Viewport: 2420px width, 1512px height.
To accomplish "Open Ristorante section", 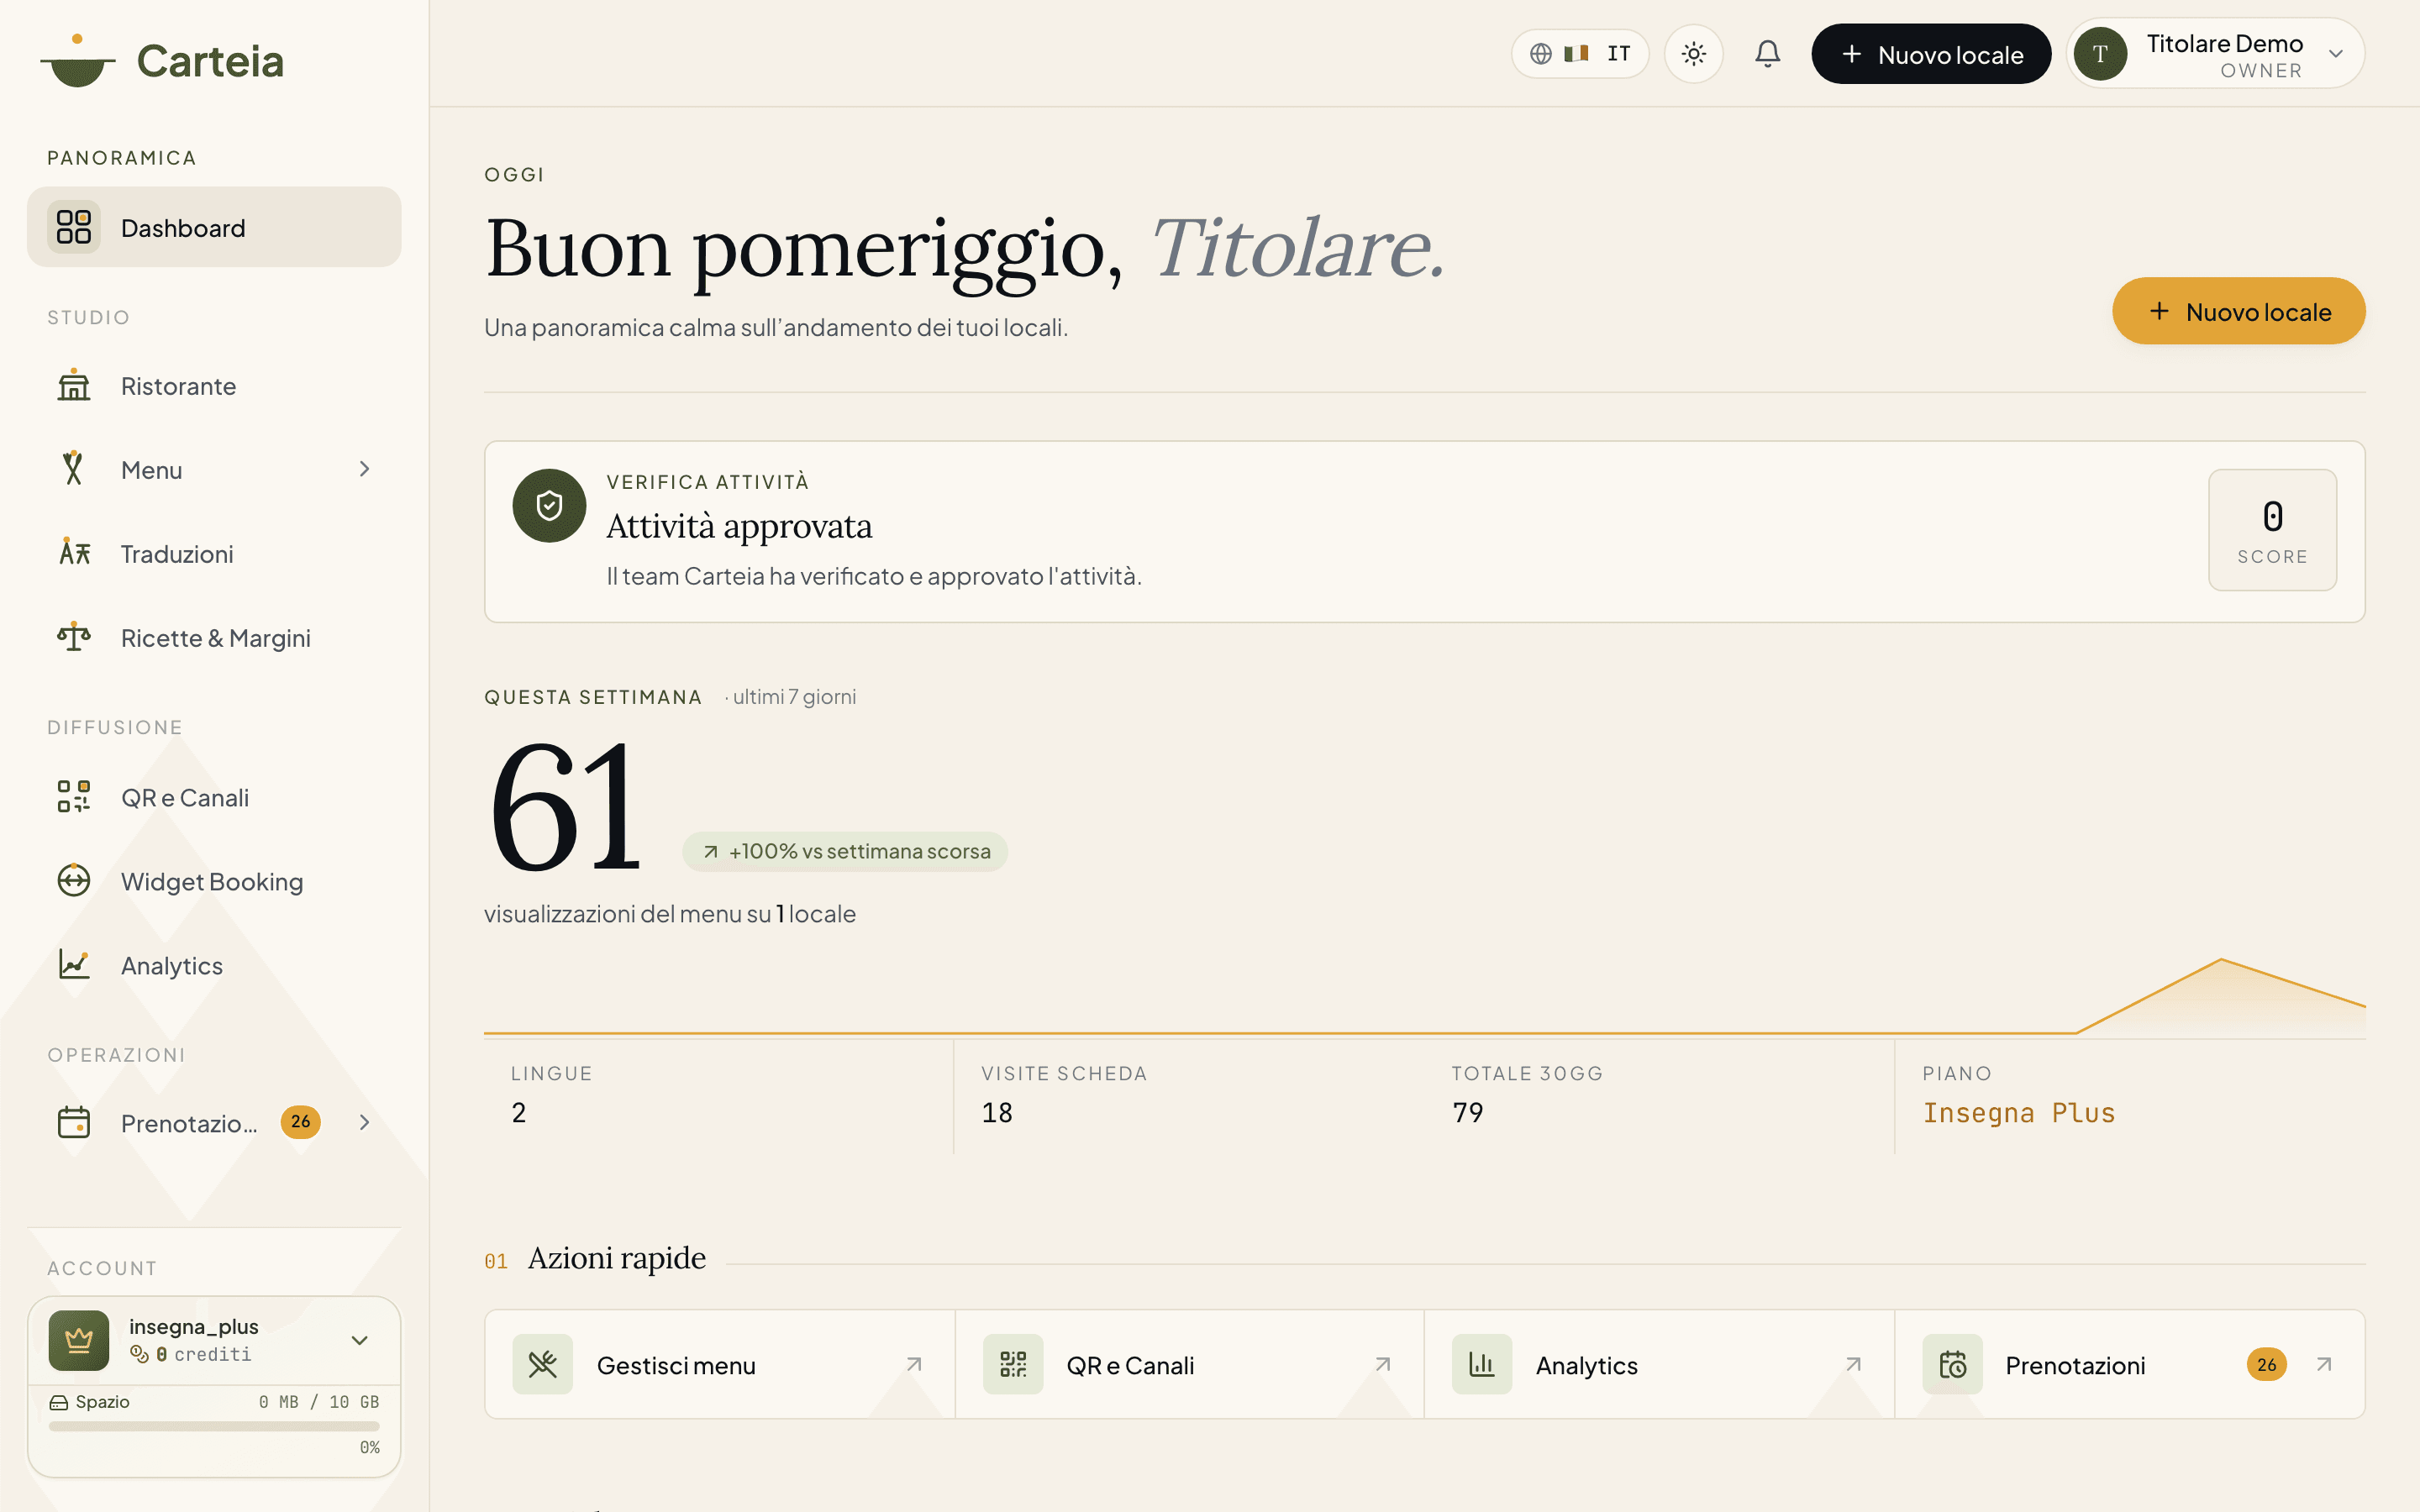I will pos(214,386).
